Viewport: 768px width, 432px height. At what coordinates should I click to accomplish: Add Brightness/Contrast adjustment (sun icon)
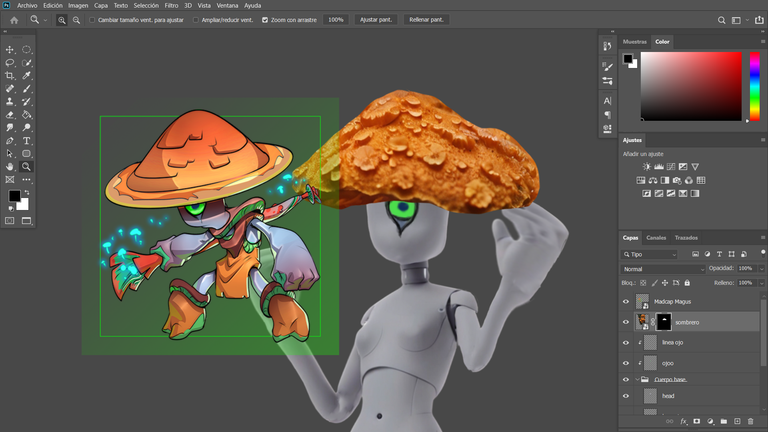[x=647, y=167]
